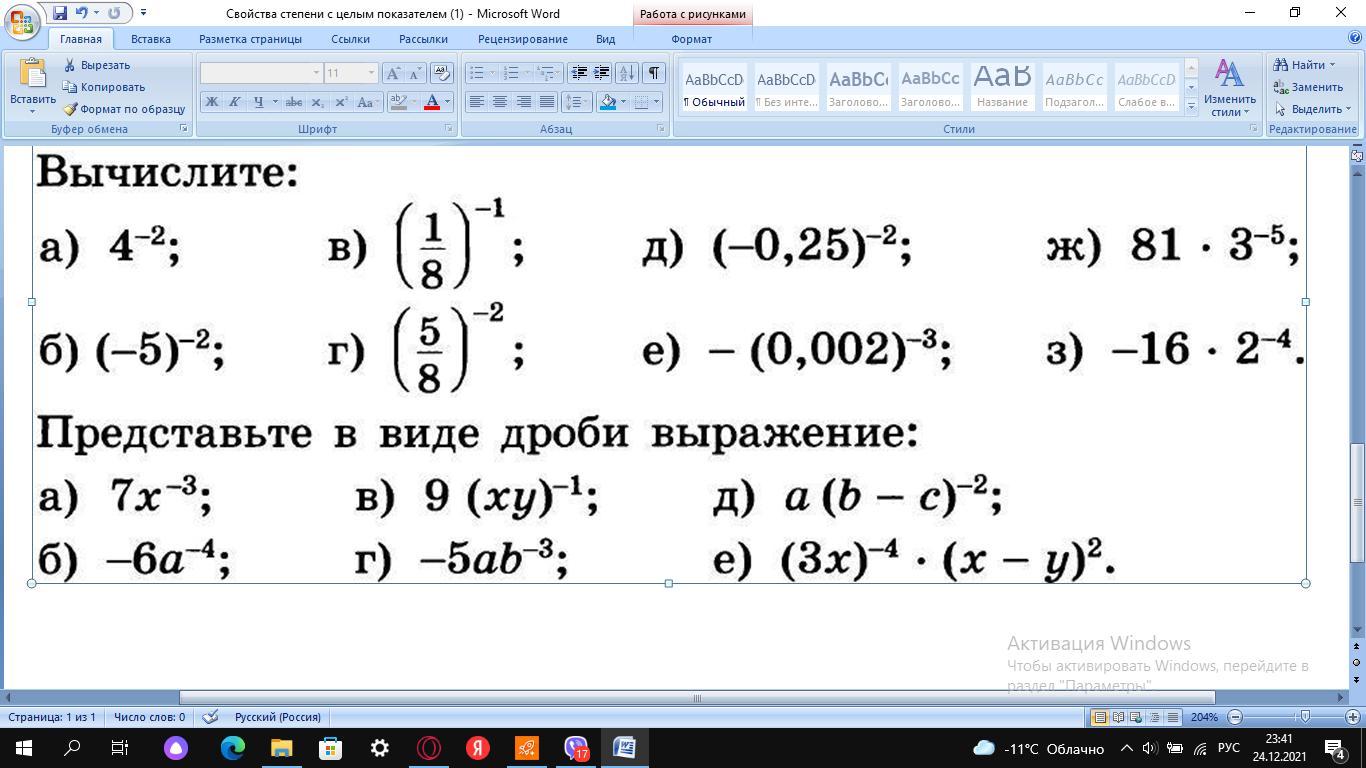The width and height of the screenshot is (1366, 768).
Task: Cut selection with Вырезать
Action: (x=97, y=65)
